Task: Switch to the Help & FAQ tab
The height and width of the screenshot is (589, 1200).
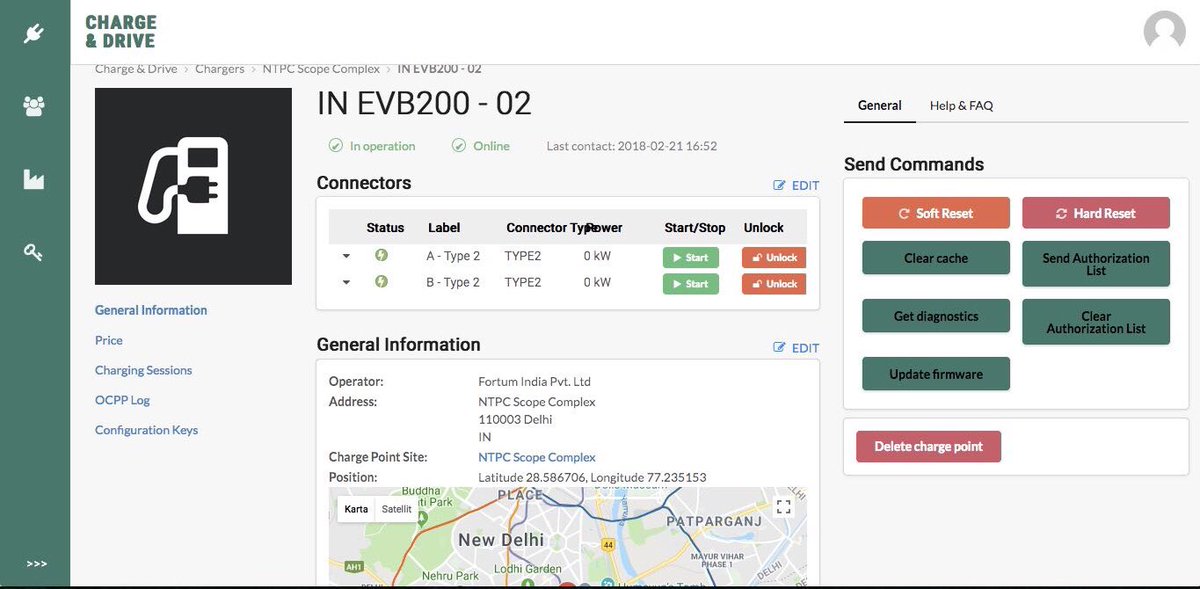Action: tap(961, 105)
